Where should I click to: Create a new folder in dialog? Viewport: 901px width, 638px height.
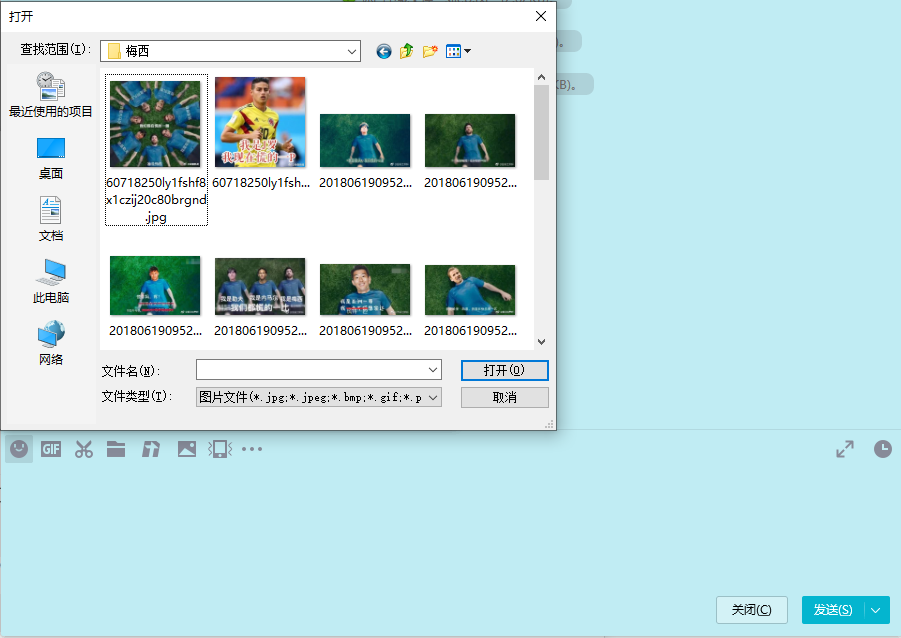tap(430, 51)
